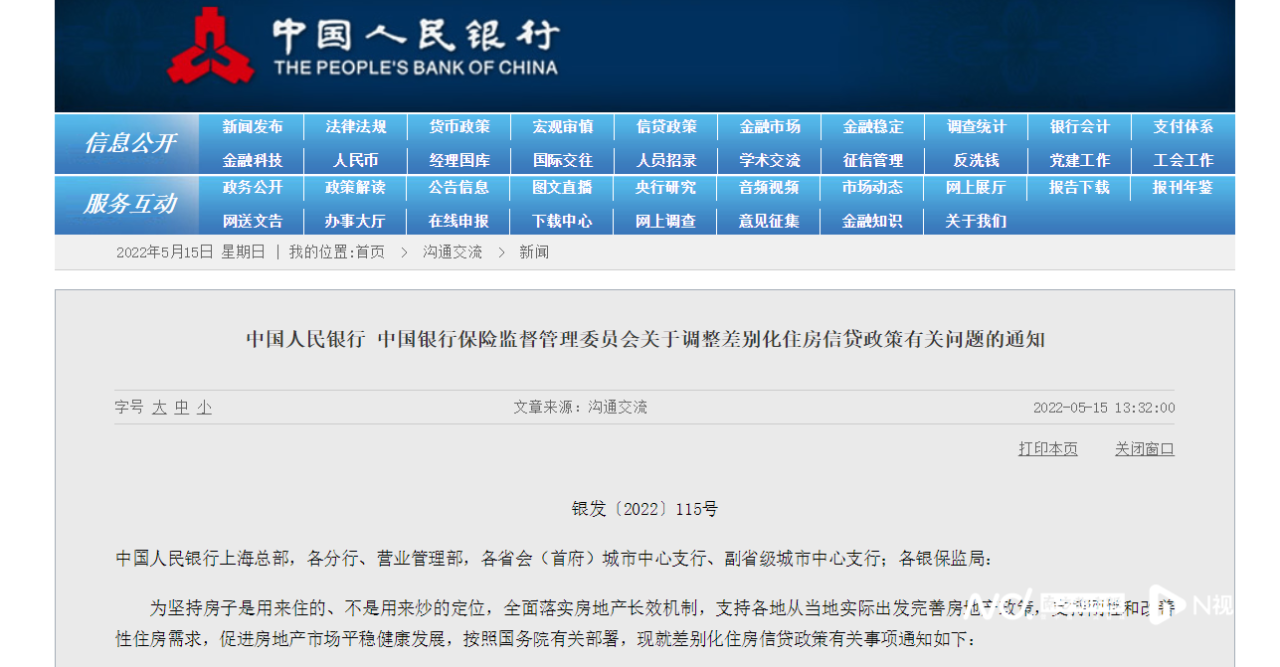Go to 意见征集 section

click(x=770, y=221)
